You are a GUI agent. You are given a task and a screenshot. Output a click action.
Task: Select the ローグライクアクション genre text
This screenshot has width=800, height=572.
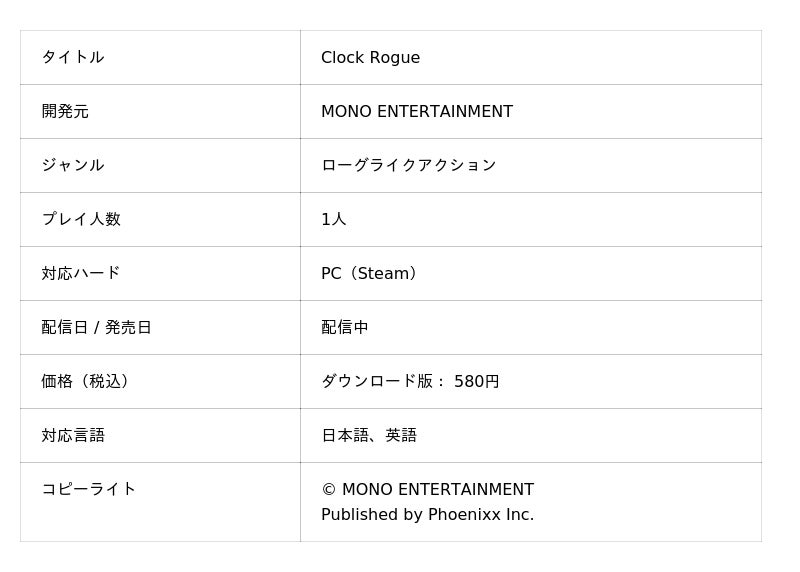(408, 165)
